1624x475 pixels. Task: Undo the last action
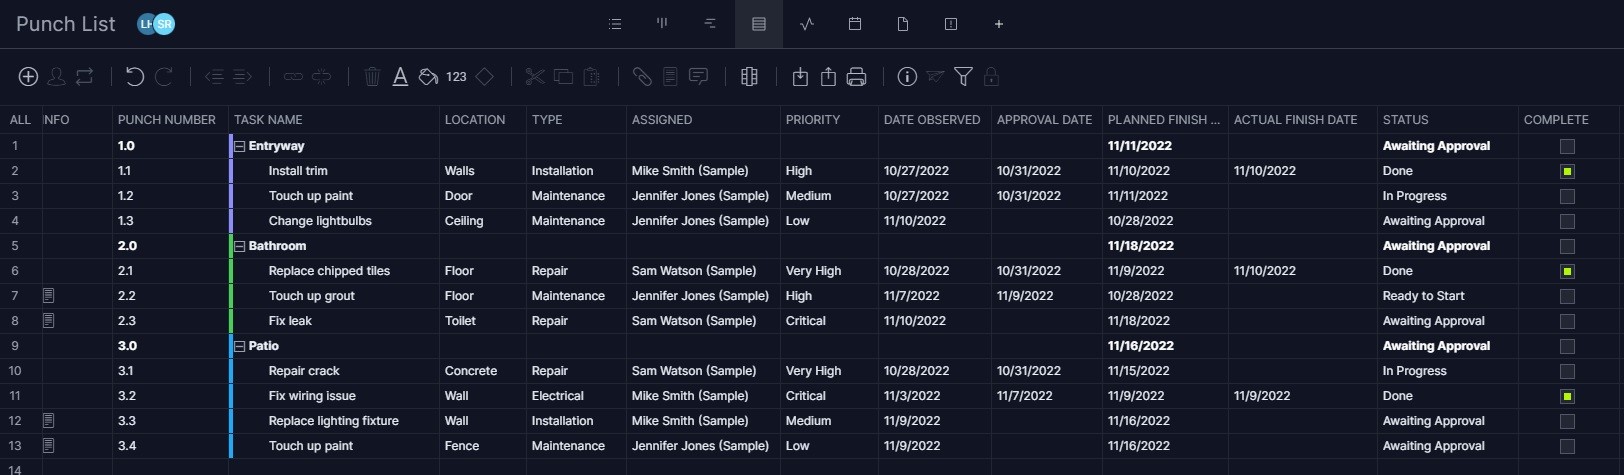[135, 77]
